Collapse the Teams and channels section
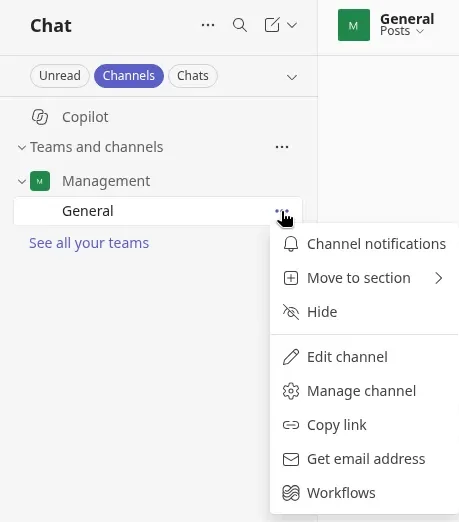This screenshot has width=459, height=522. [x=22, y=147]
